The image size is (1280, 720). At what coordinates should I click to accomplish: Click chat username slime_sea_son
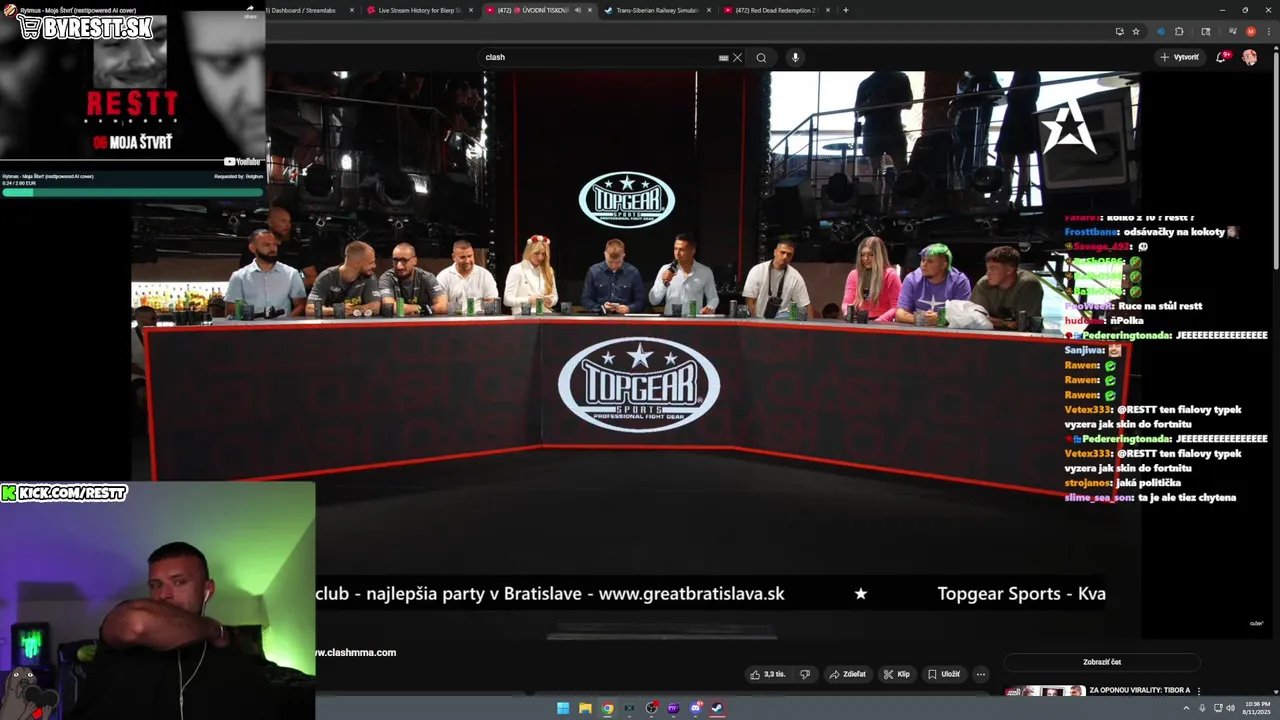pyautogui.click(x=1099, y=497)
